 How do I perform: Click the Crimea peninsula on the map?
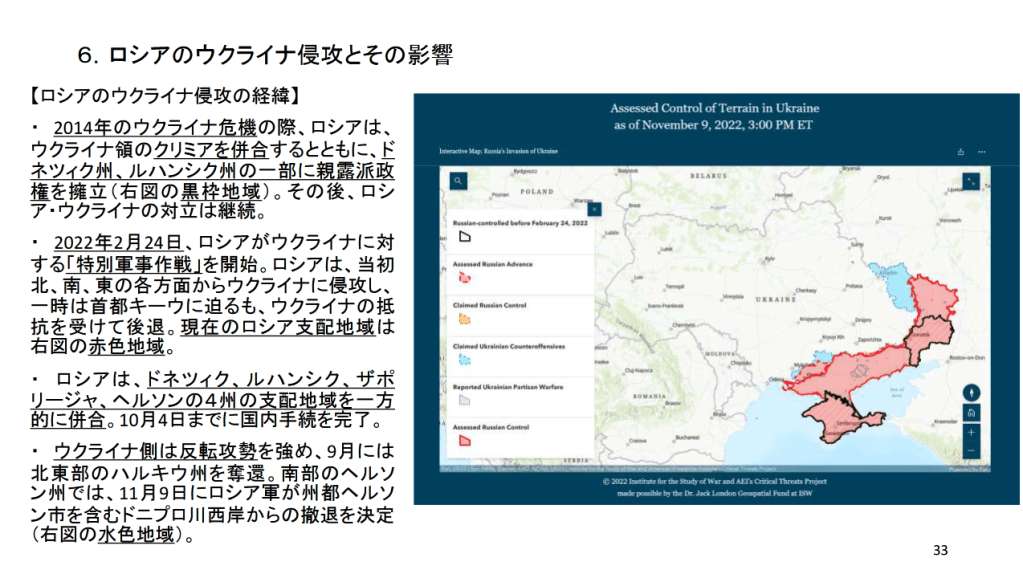click(850, 418)
